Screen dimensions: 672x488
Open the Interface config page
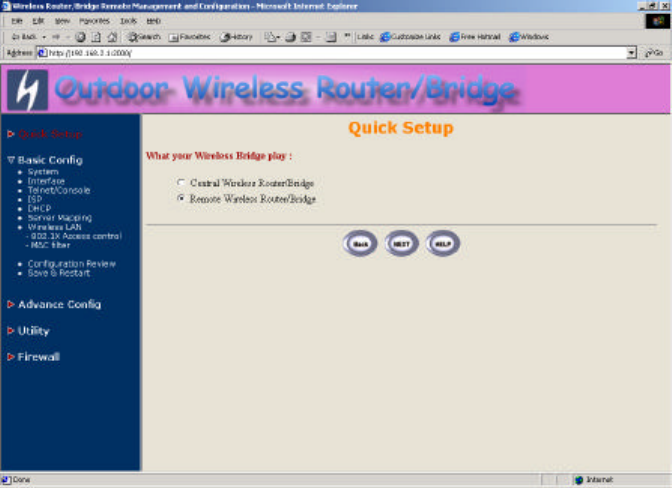(46, 181)
